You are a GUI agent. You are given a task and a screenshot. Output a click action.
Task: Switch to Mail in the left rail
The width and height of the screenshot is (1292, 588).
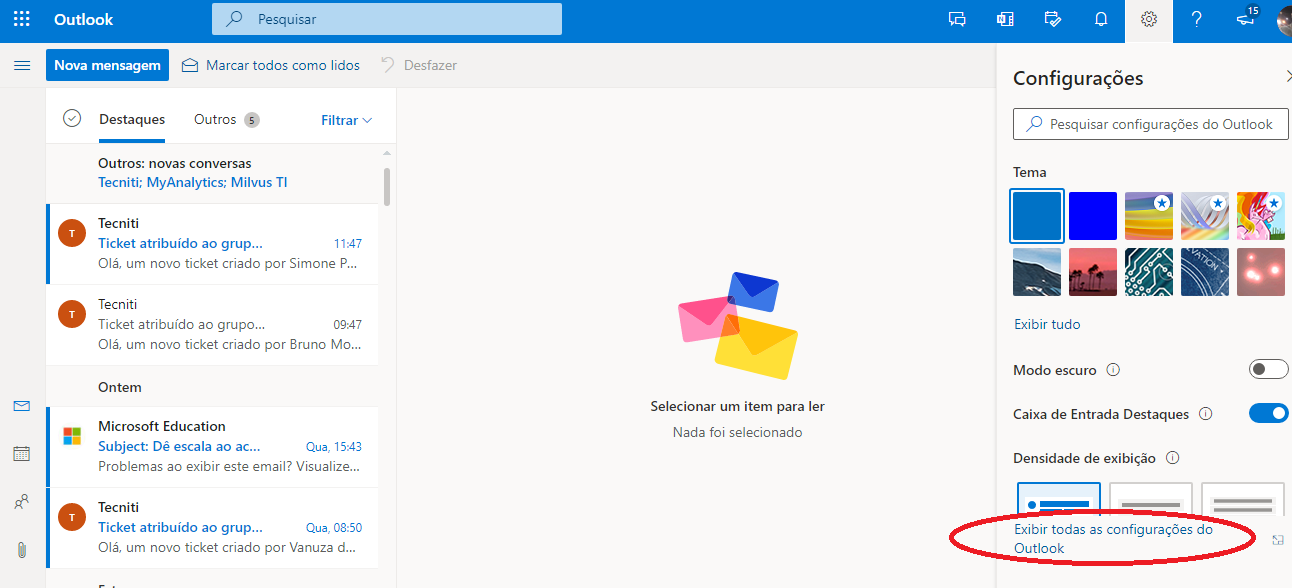point(22,406)
